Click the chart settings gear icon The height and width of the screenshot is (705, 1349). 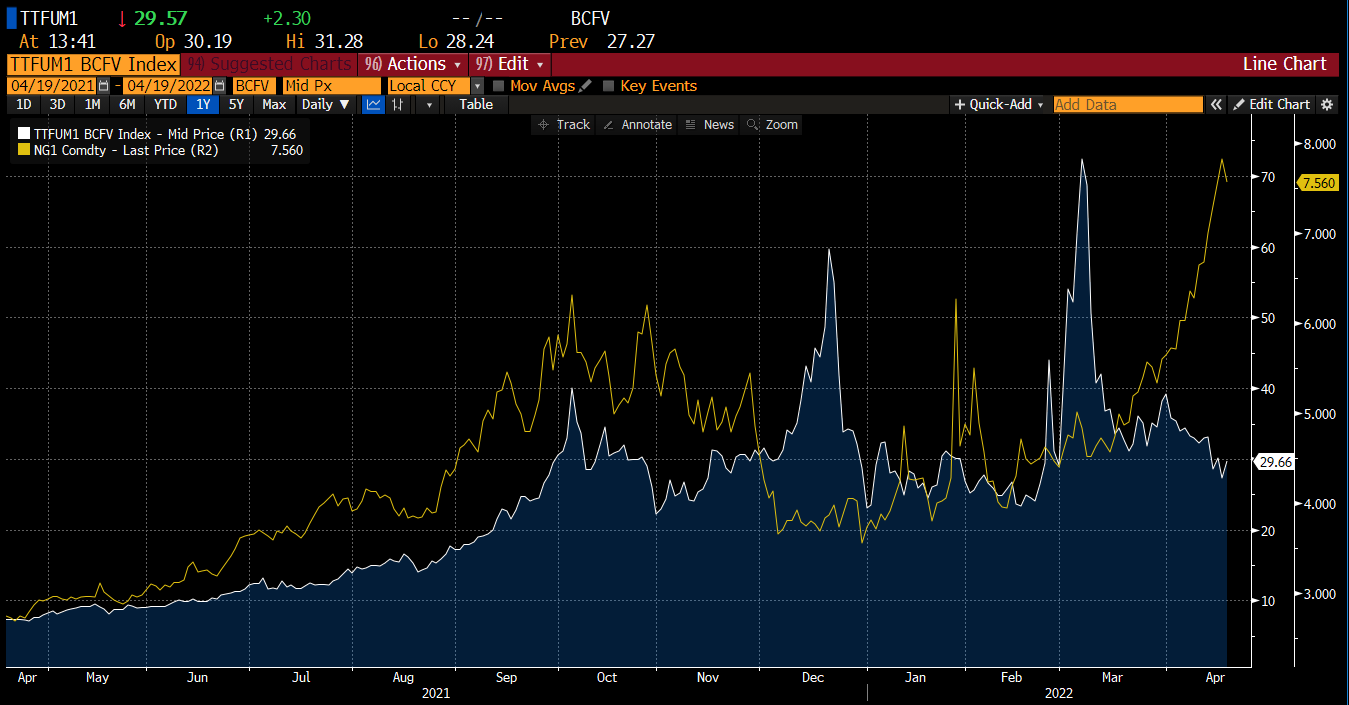point(1327,104)
